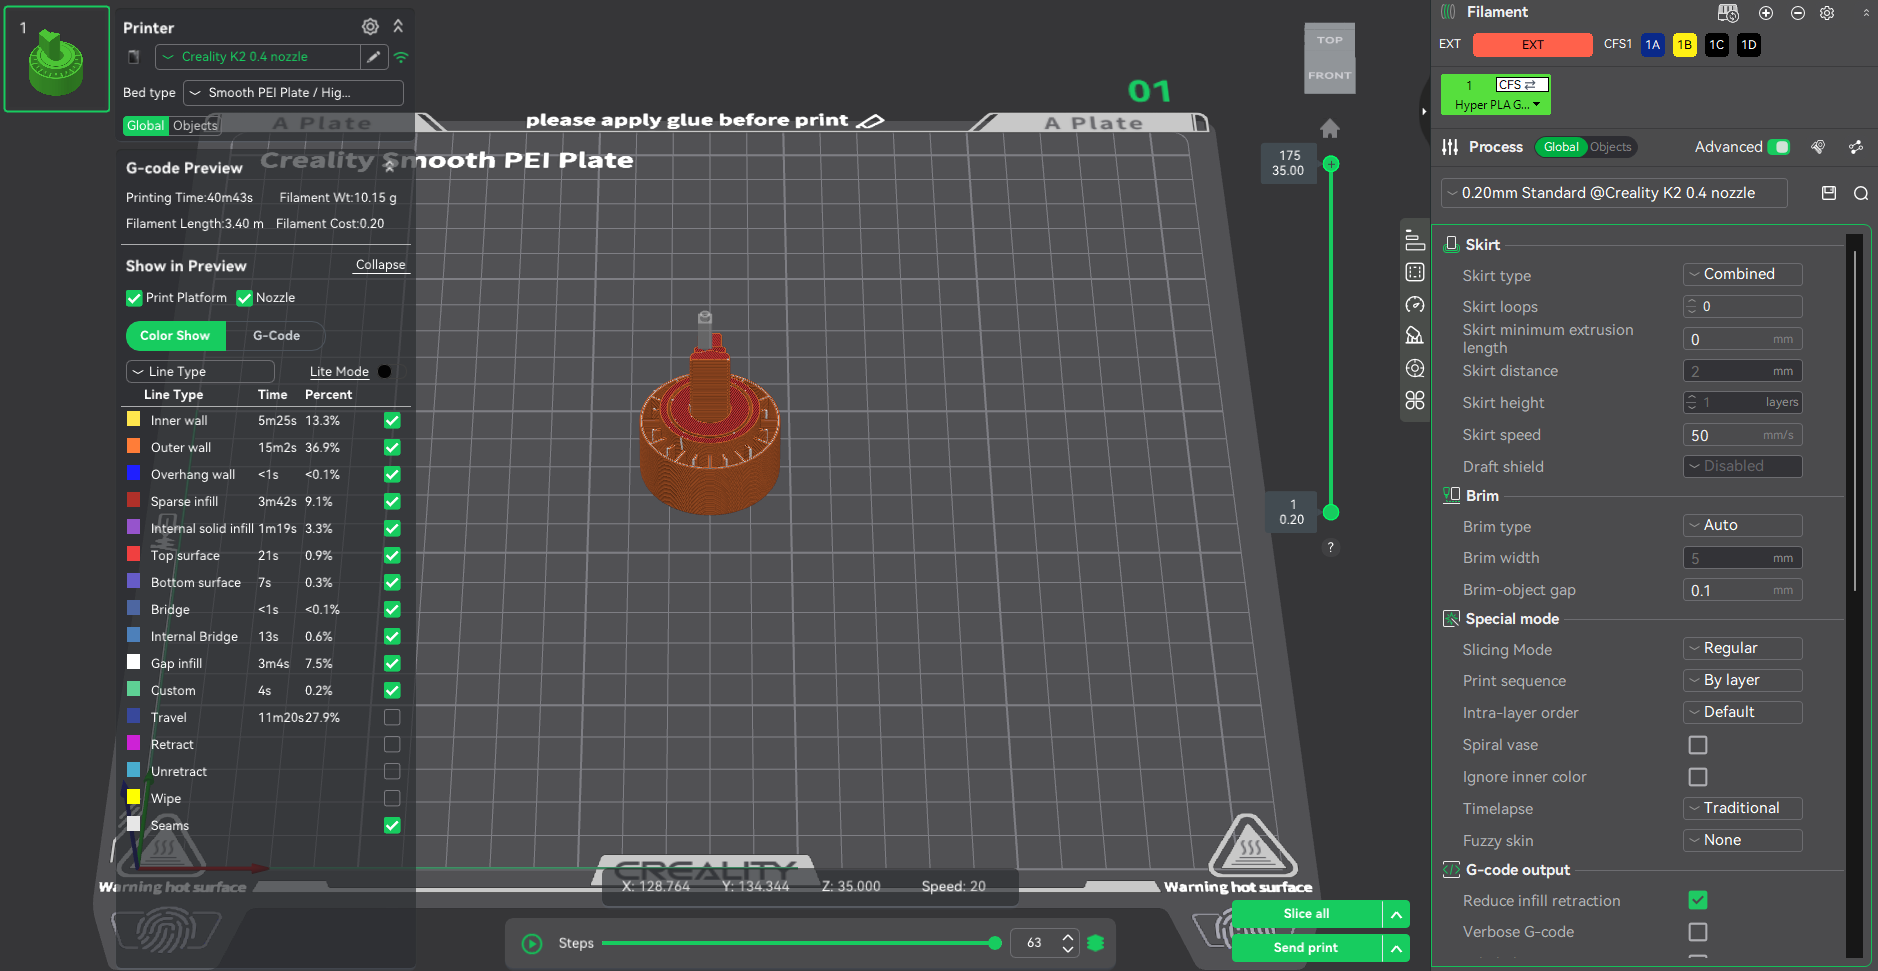Open the Bed type dropdown
Viewport: 1878px width, 971px height.
click(293, 93)
